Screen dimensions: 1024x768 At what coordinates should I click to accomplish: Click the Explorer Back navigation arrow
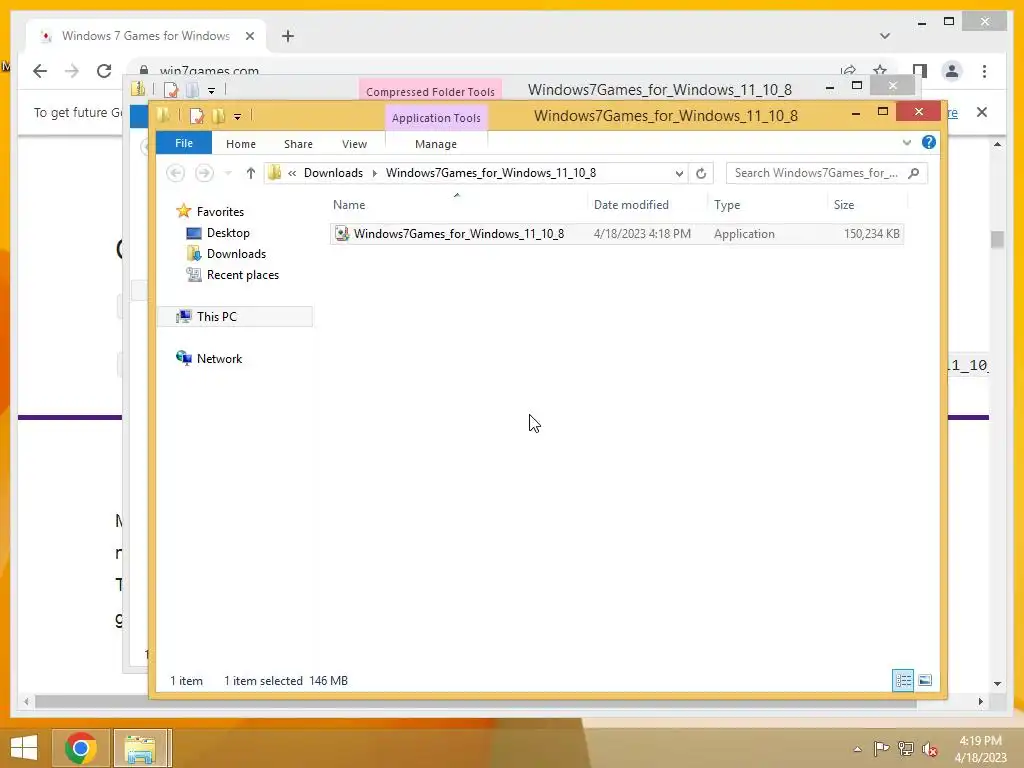point(175,172)
